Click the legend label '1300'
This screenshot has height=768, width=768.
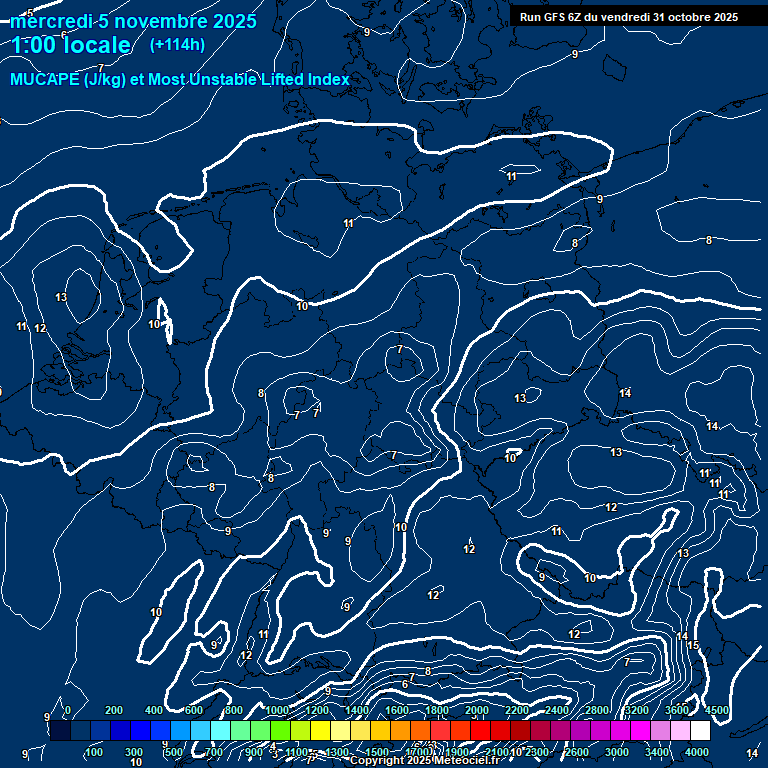[337, 752]
